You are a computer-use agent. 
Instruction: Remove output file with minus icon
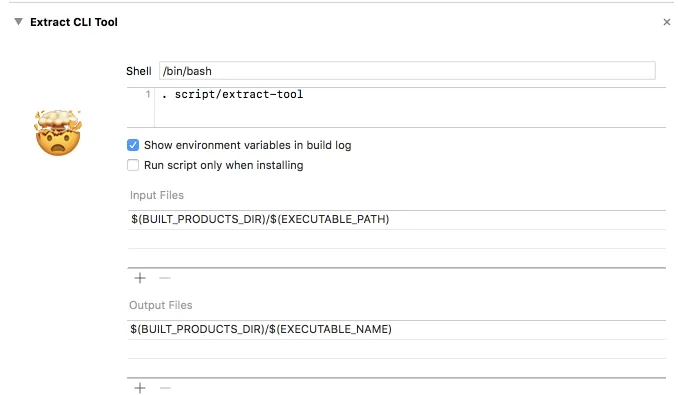point(165,388)
